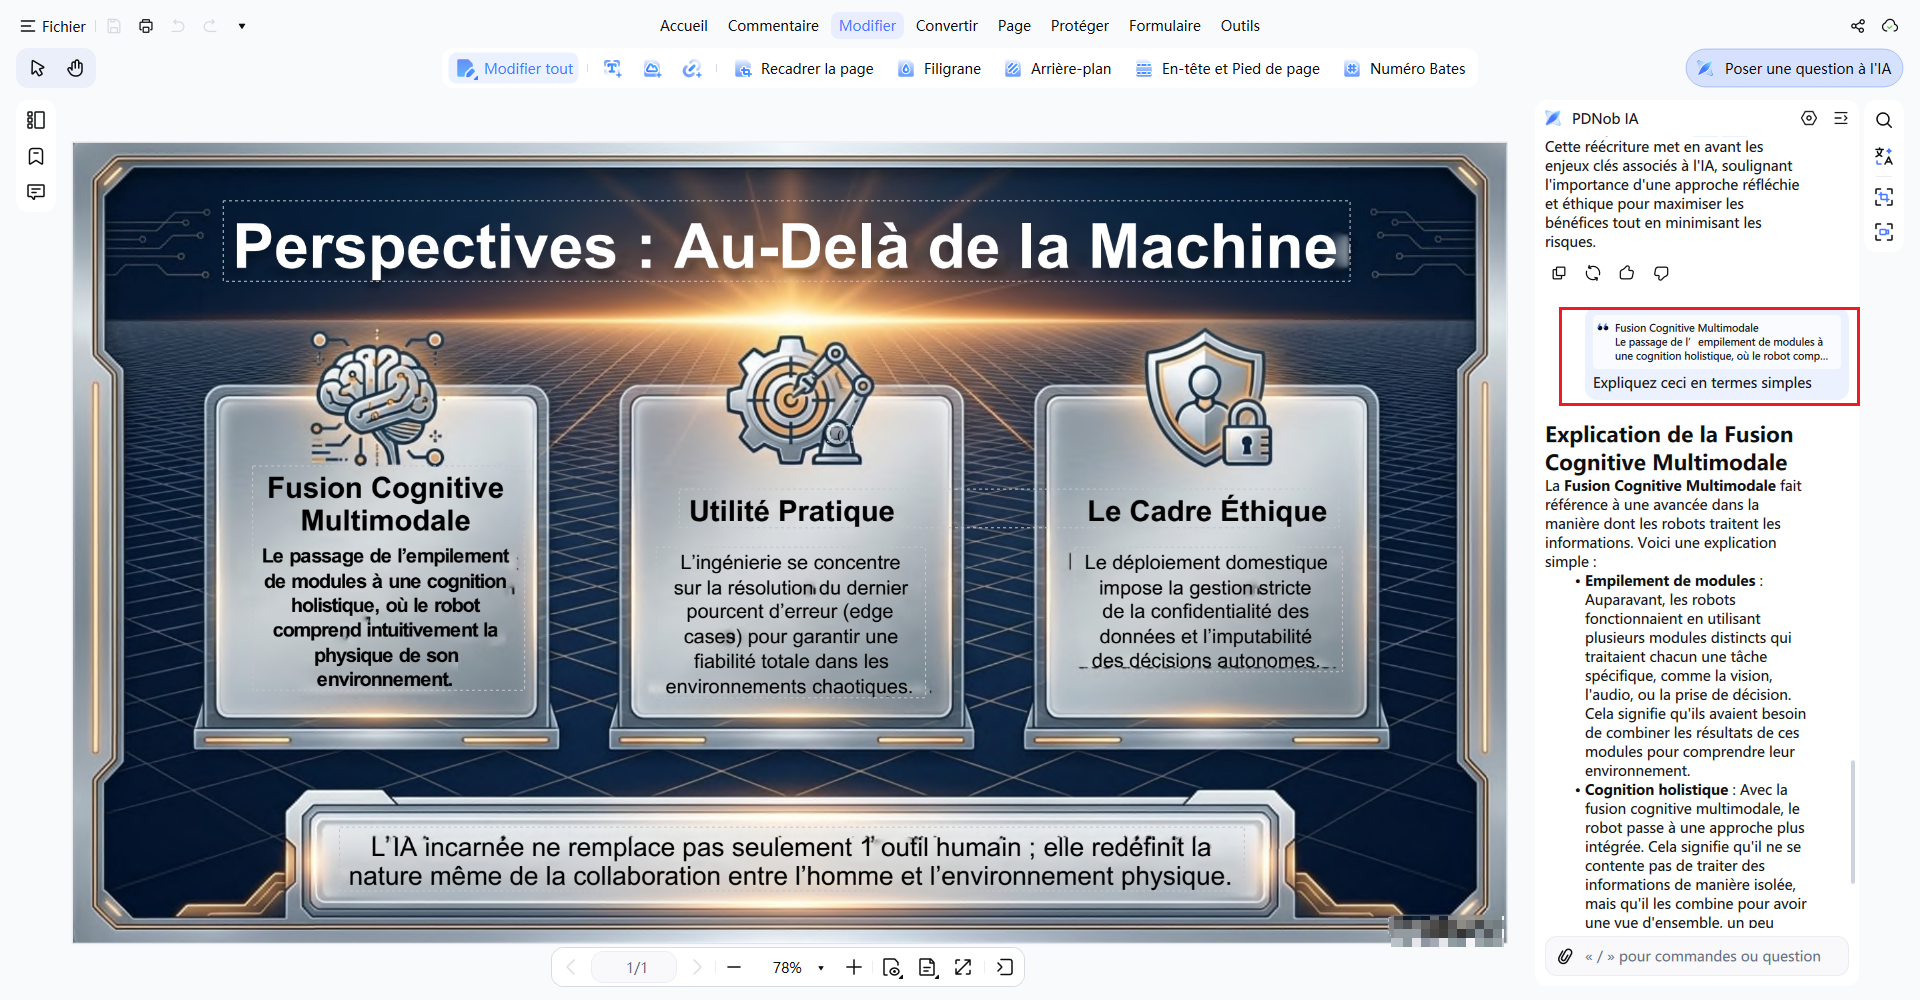Open the bookmarks panel in left sidebar
Screen dimensions: 1920x1000
tap(36, 156)
